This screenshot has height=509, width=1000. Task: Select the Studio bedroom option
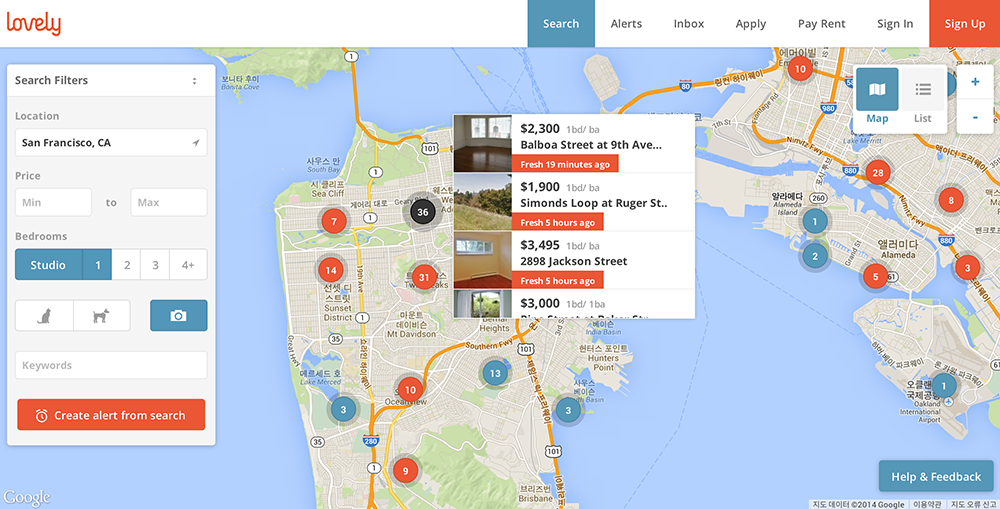click(x=48, y=265)
